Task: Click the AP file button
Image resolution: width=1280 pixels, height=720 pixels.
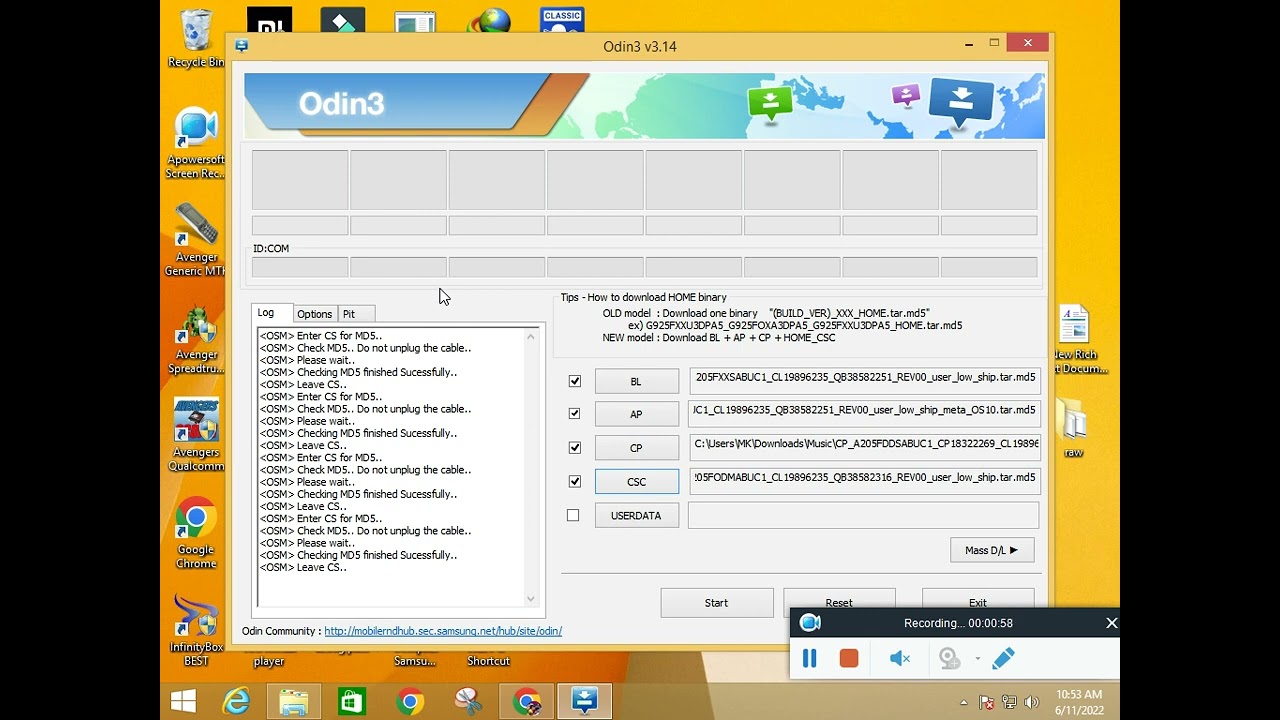Action: (636, 414)
